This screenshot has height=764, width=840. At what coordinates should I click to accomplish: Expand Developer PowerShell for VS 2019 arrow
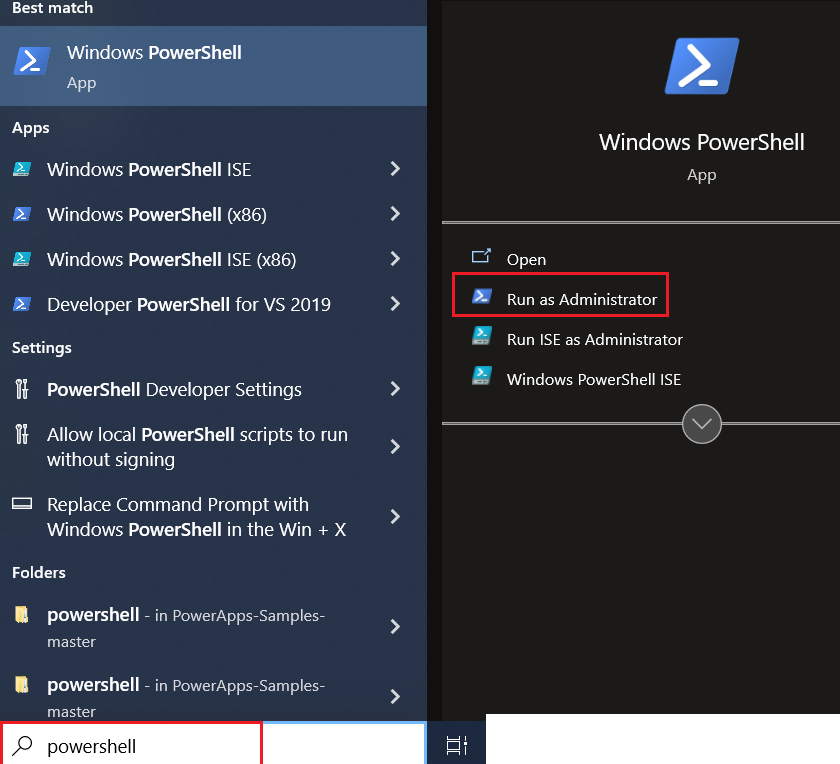[395, 304]
